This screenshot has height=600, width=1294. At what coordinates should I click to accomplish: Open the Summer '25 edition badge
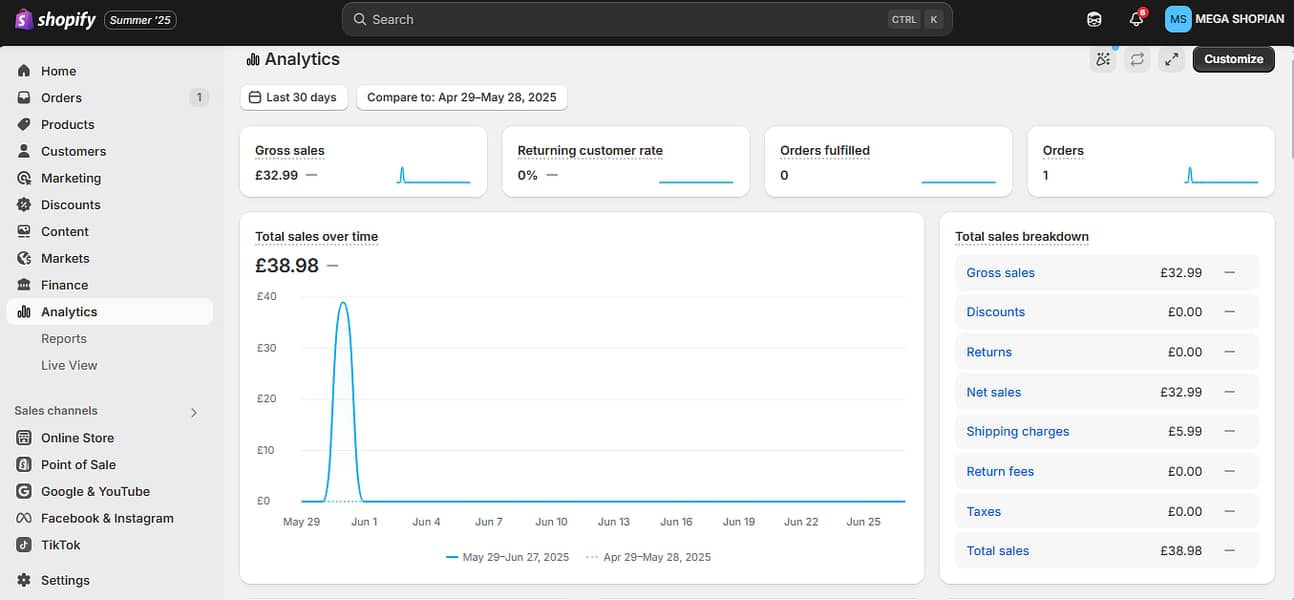click(140, 19)
